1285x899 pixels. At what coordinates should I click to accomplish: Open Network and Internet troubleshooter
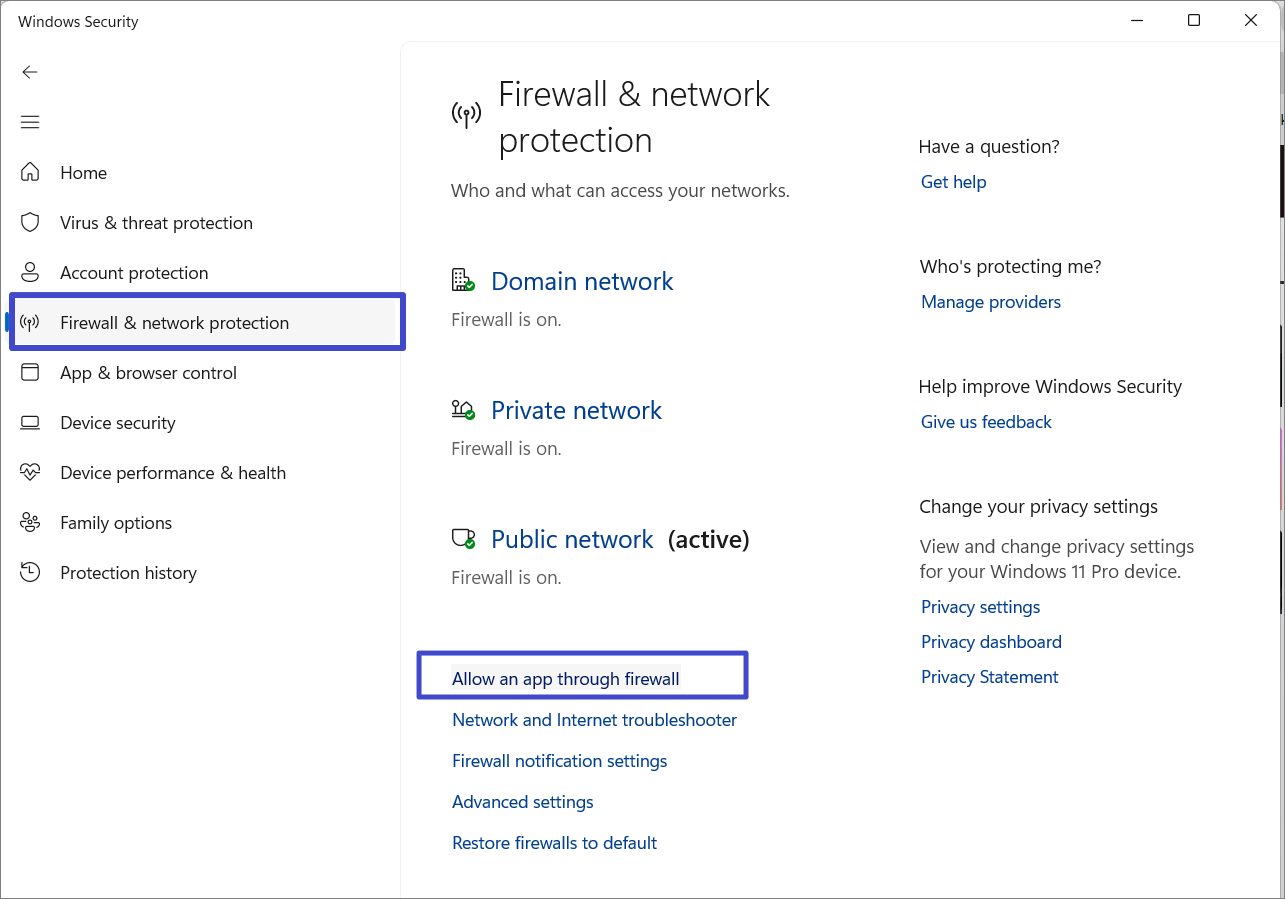pyautogui.click(x=594, y=720)
